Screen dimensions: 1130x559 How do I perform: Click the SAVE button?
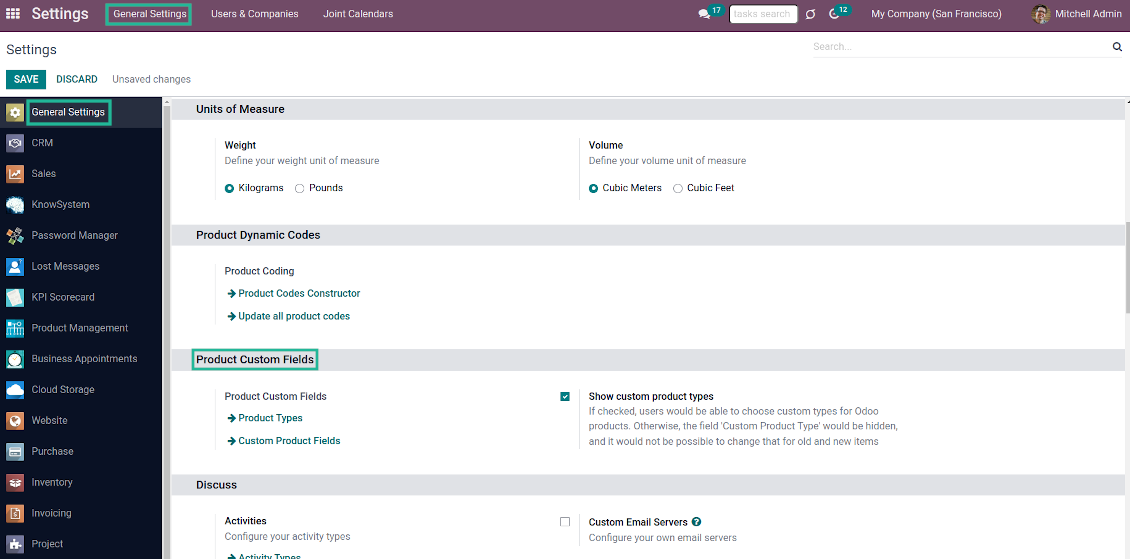pos(26,79)
